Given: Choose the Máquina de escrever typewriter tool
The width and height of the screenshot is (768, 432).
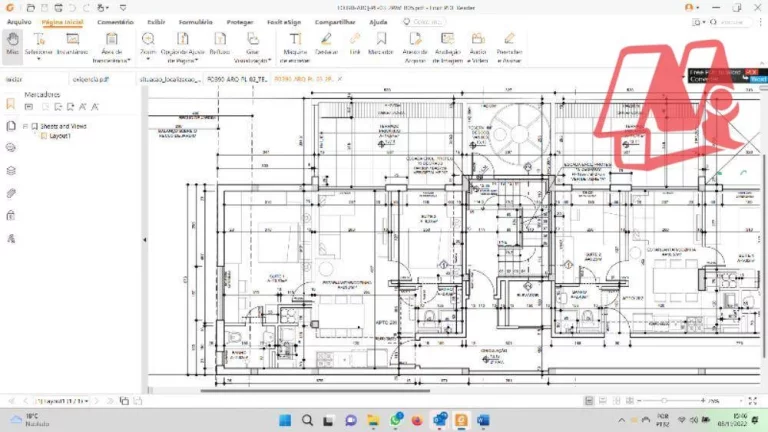Looking at the screenshot, I should point(295,48).
